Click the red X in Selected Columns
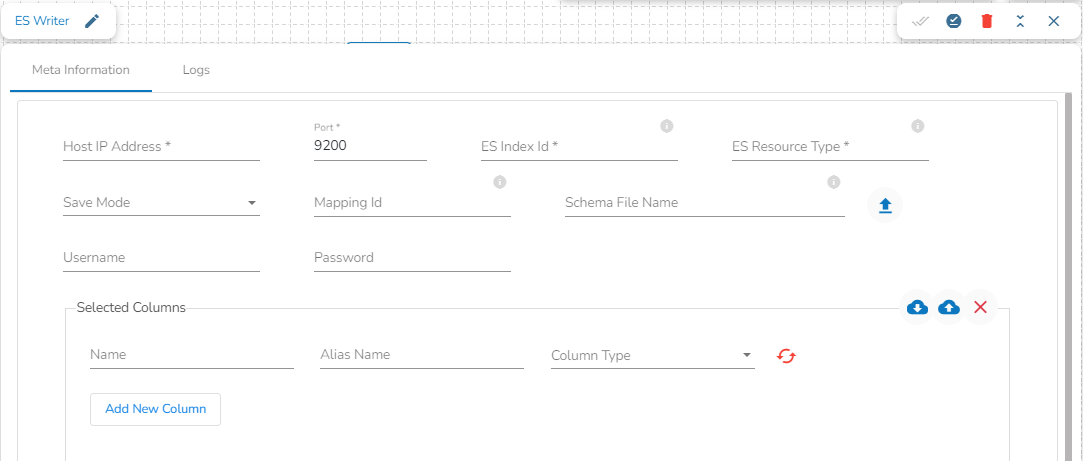 (980, 307)
